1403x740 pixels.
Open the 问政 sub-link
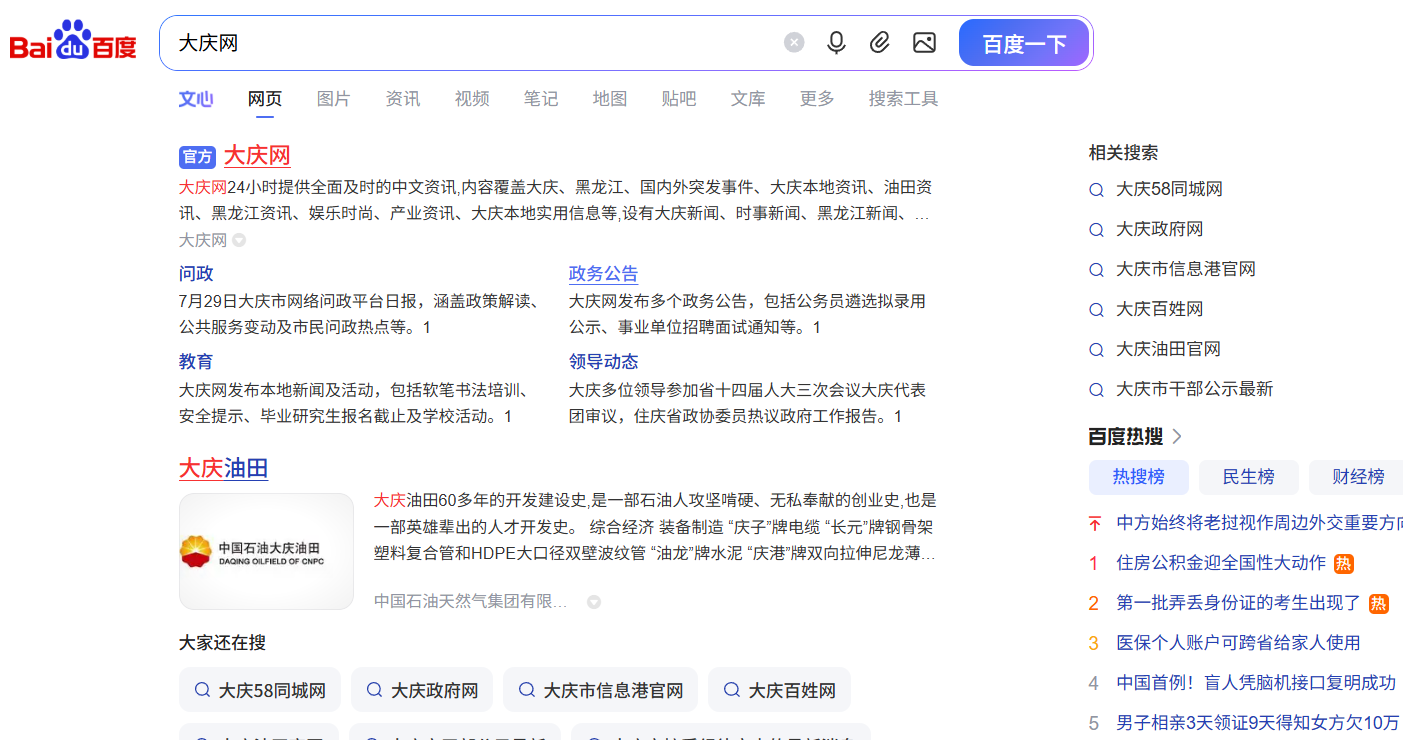click(x=196, y=274)
